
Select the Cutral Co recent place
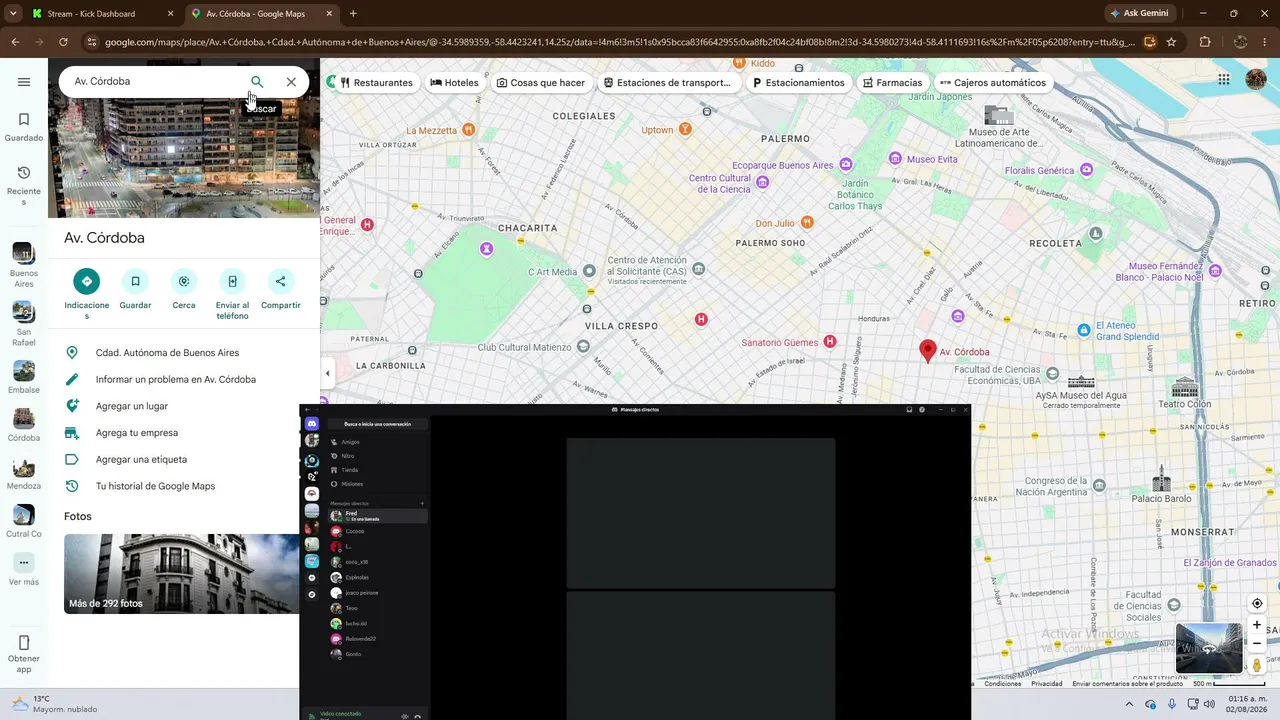point(24,521)
